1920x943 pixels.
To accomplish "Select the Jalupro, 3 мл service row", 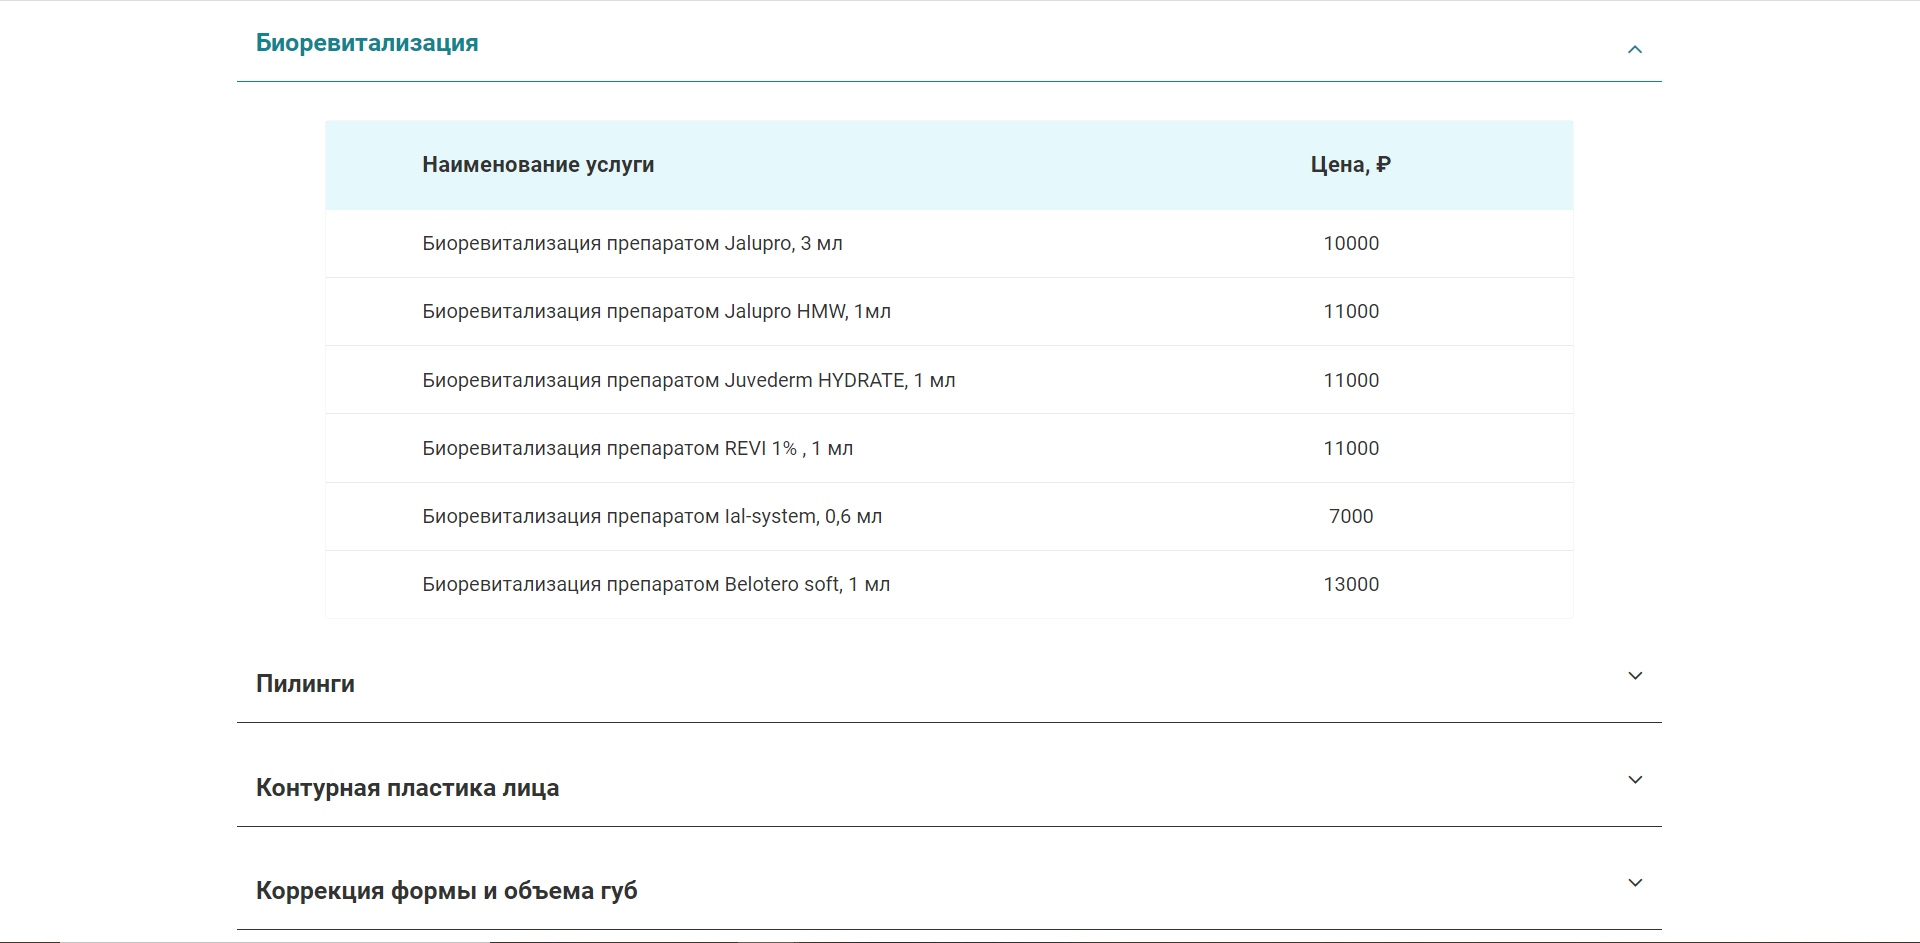I will tap(632, 244).
